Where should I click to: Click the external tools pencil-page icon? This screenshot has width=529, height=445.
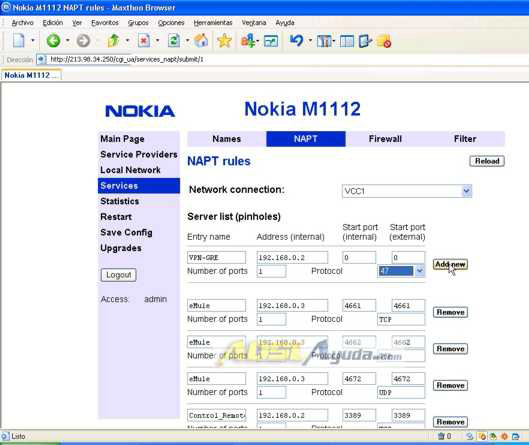click(x=366, y=41)
